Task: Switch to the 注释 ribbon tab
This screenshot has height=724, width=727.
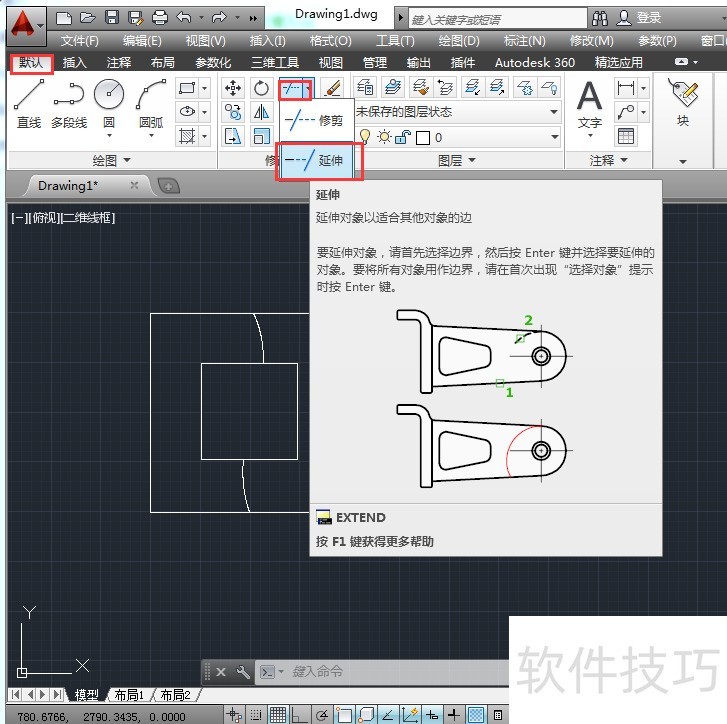Action: (119, 62)
